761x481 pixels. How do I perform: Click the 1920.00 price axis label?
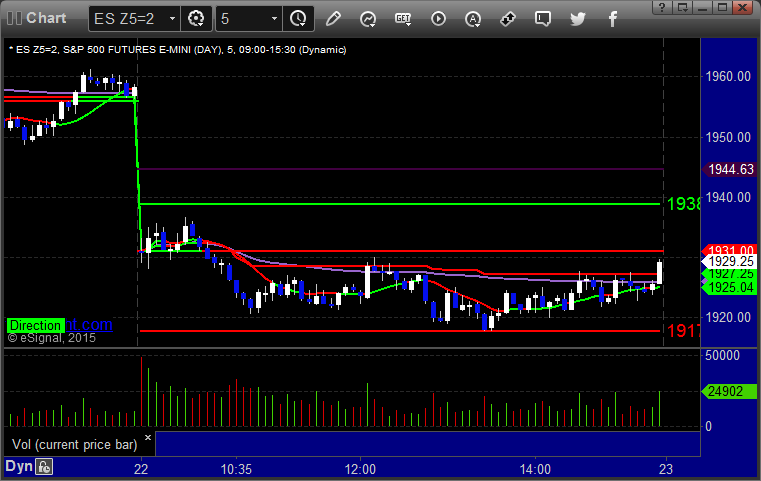click(x=728, y=317)
